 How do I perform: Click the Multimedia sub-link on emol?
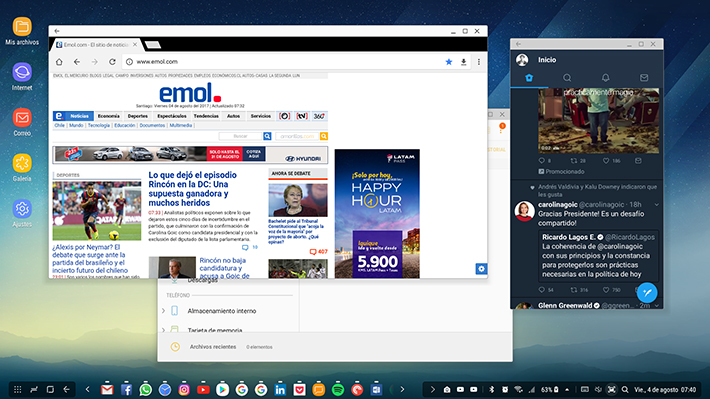181,125
